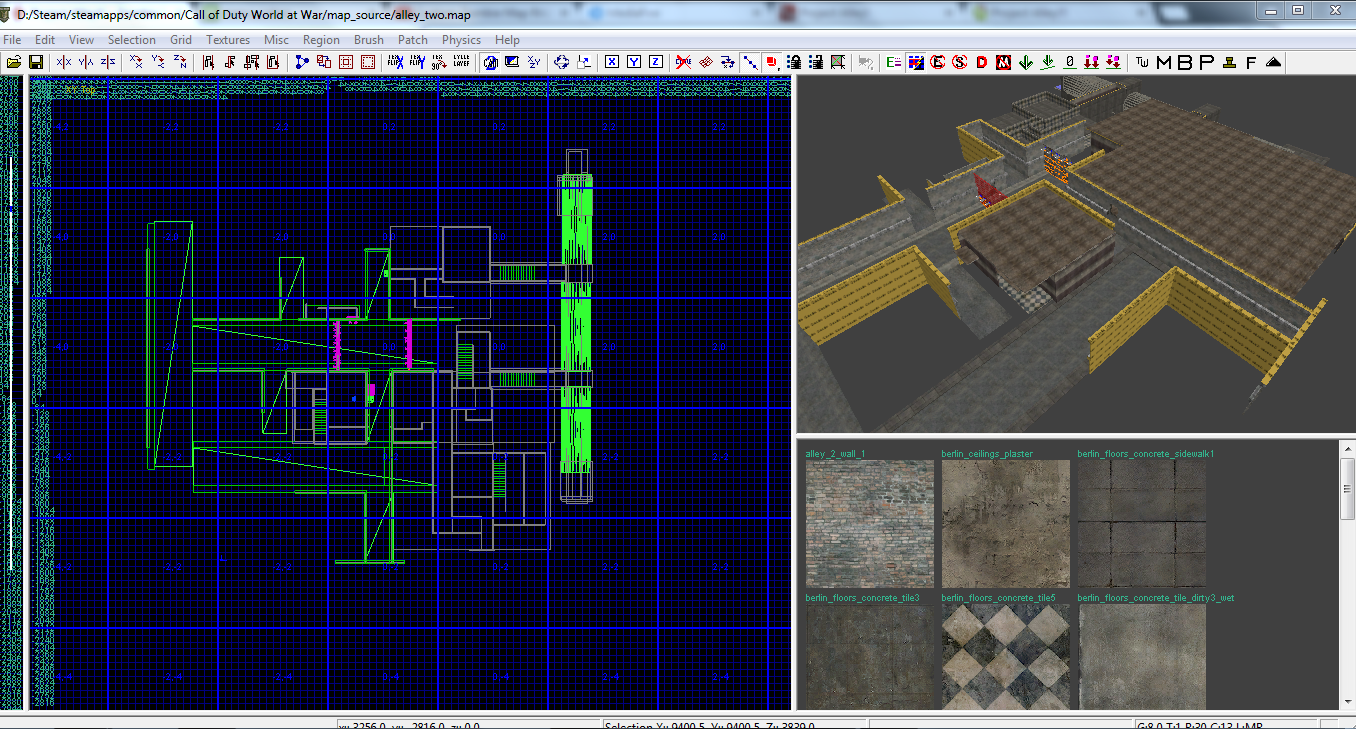Toggle the boxed Y axis lock button
The width and height of the screenshot is (1356, 729).
[633, 62]
